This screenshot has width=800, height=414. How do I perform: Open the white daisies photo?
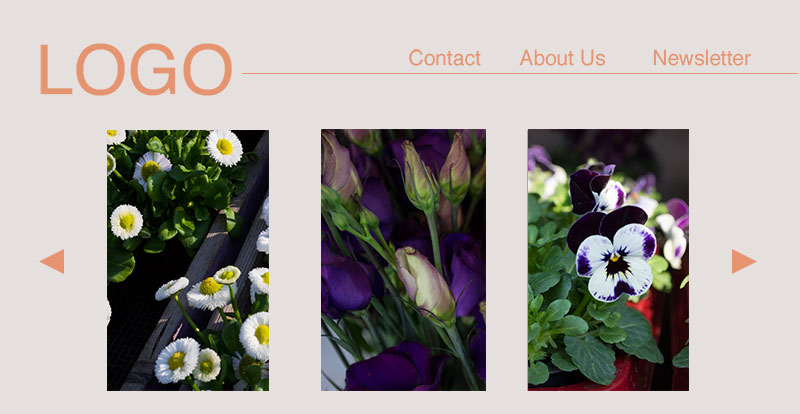[x=188, y=260]
